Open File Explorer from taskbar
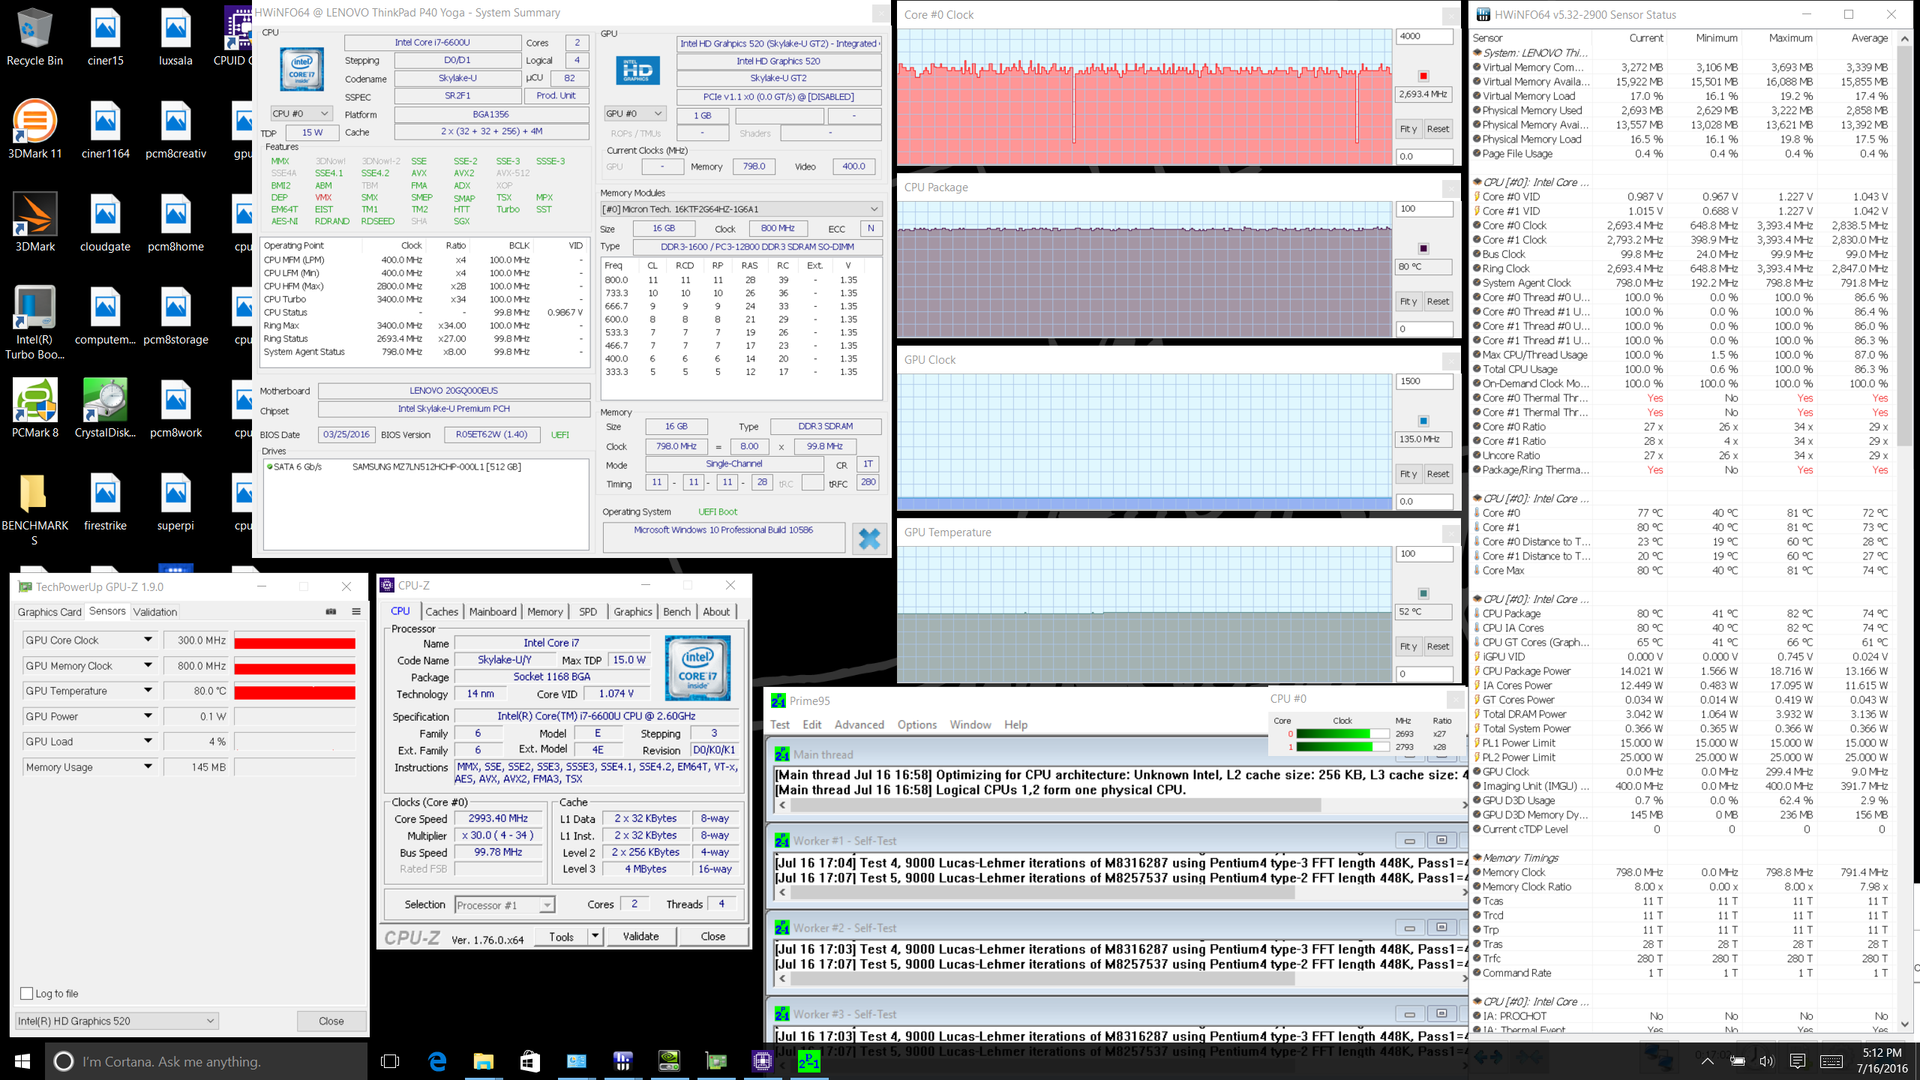The image size is (1920, 1080). 483,1061
